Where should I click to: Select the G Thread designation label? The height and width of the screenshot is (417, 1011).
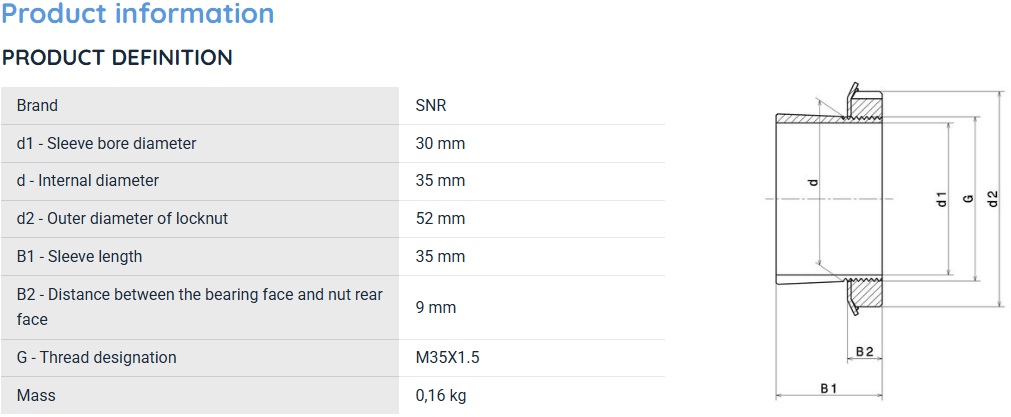pyautogui.click(x=97, y=357)
